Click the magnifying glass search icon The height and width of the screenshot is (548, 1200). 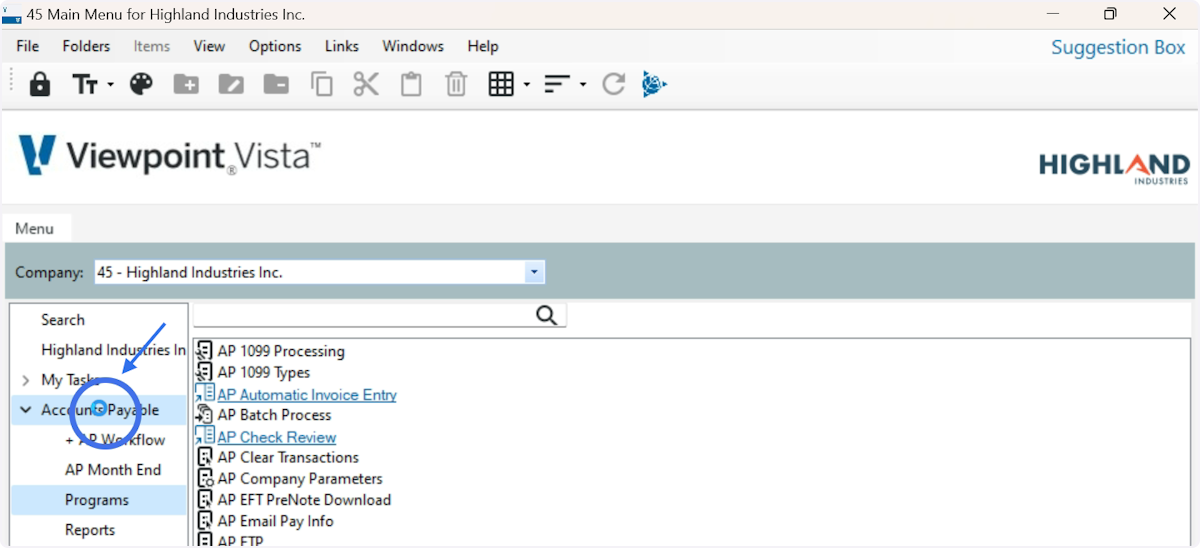pyautogui.click(x=546, y=316)
